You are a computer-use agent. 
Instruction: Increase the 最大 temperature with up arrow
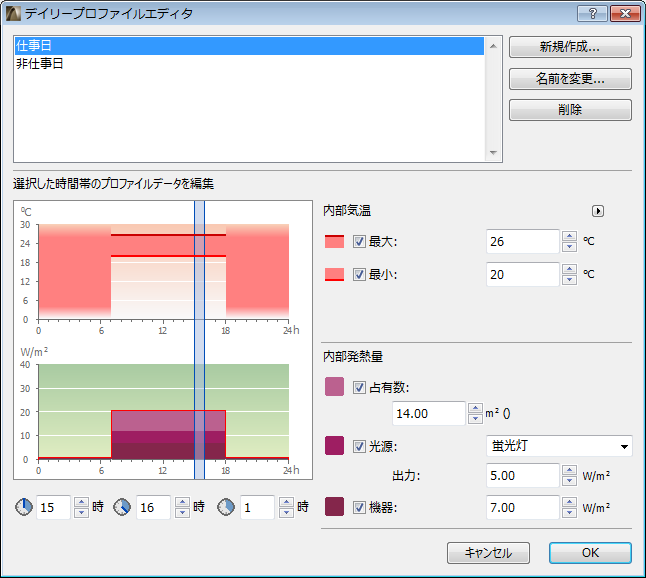569,236
